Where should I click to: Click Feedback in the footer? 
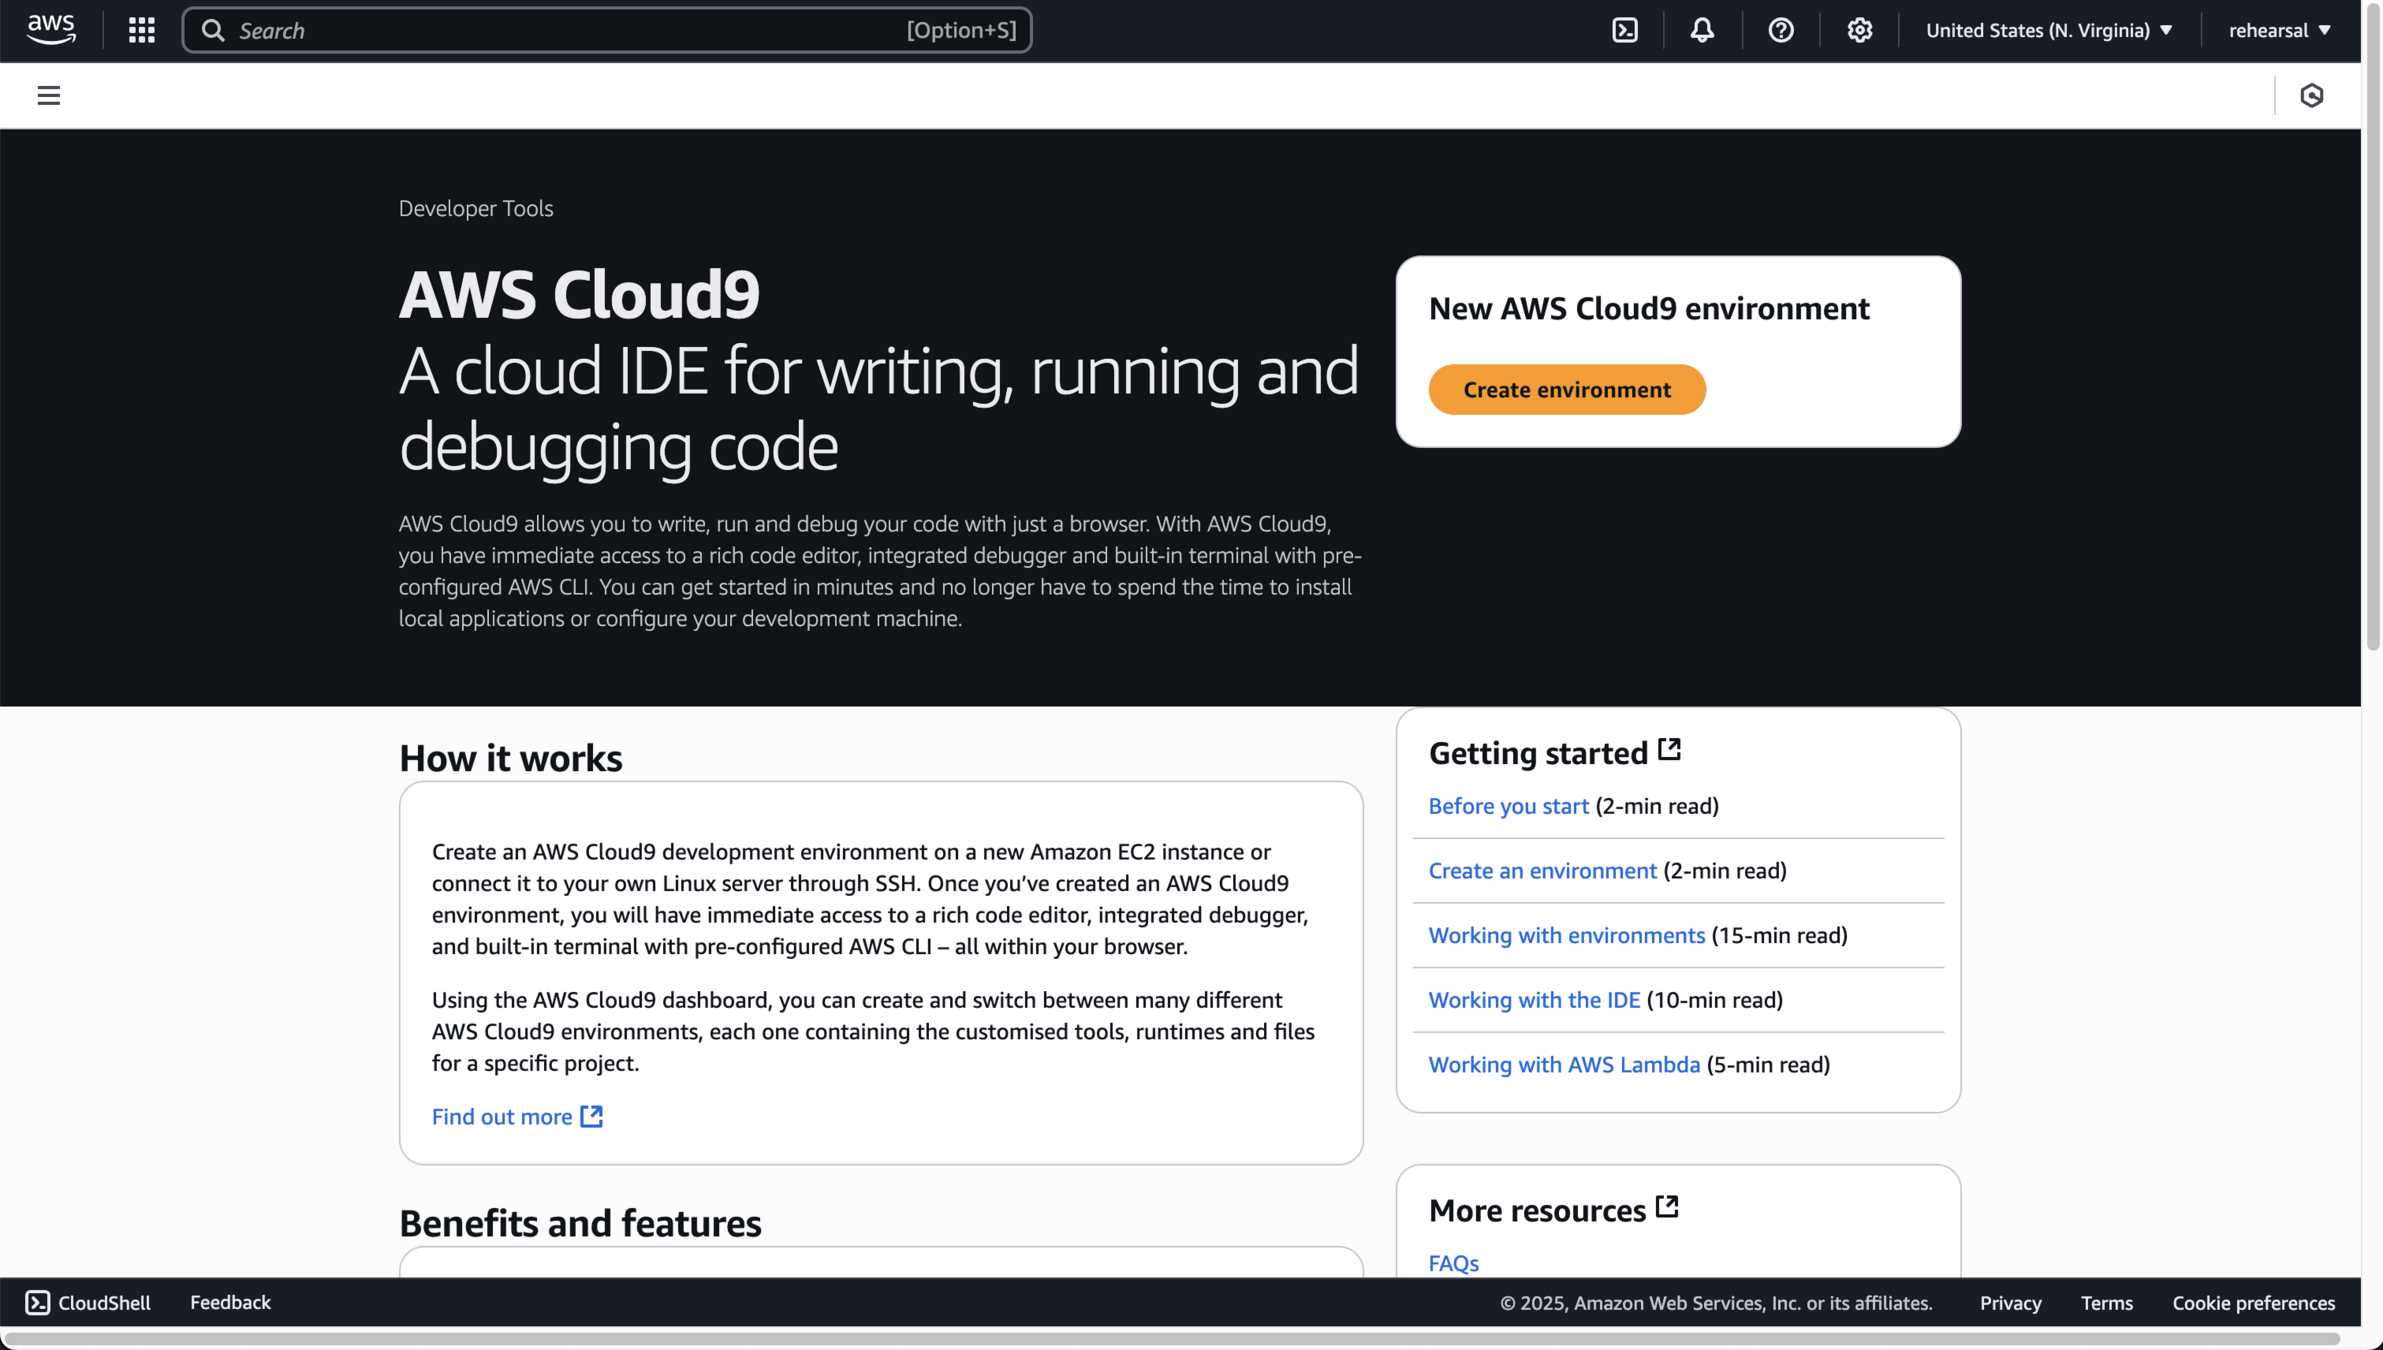[230, 1302]
